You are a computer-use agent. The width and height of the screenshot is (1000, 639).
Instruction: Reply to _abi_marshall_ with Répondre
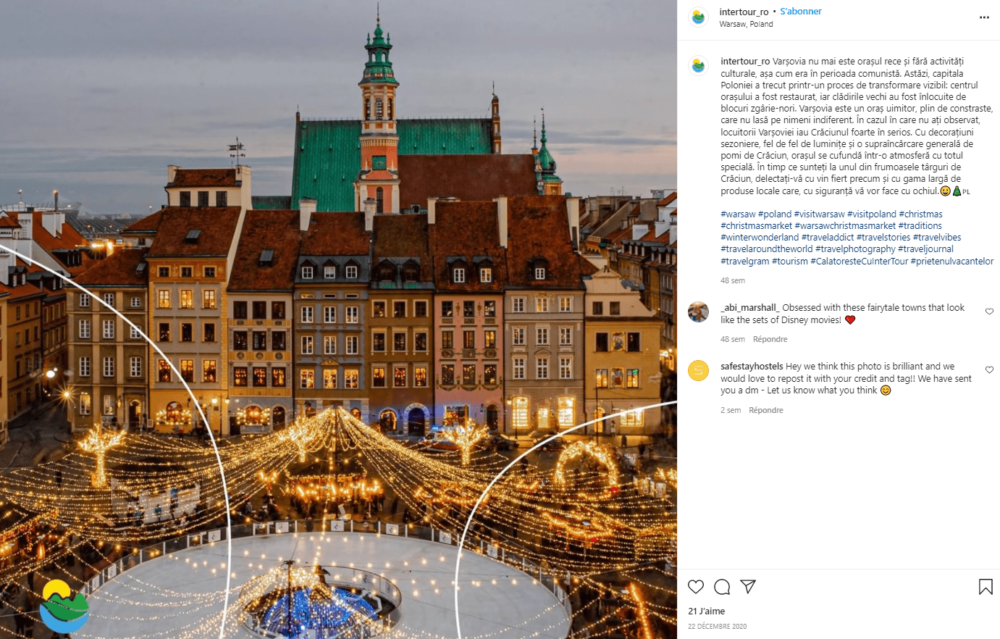pos(770,339)
